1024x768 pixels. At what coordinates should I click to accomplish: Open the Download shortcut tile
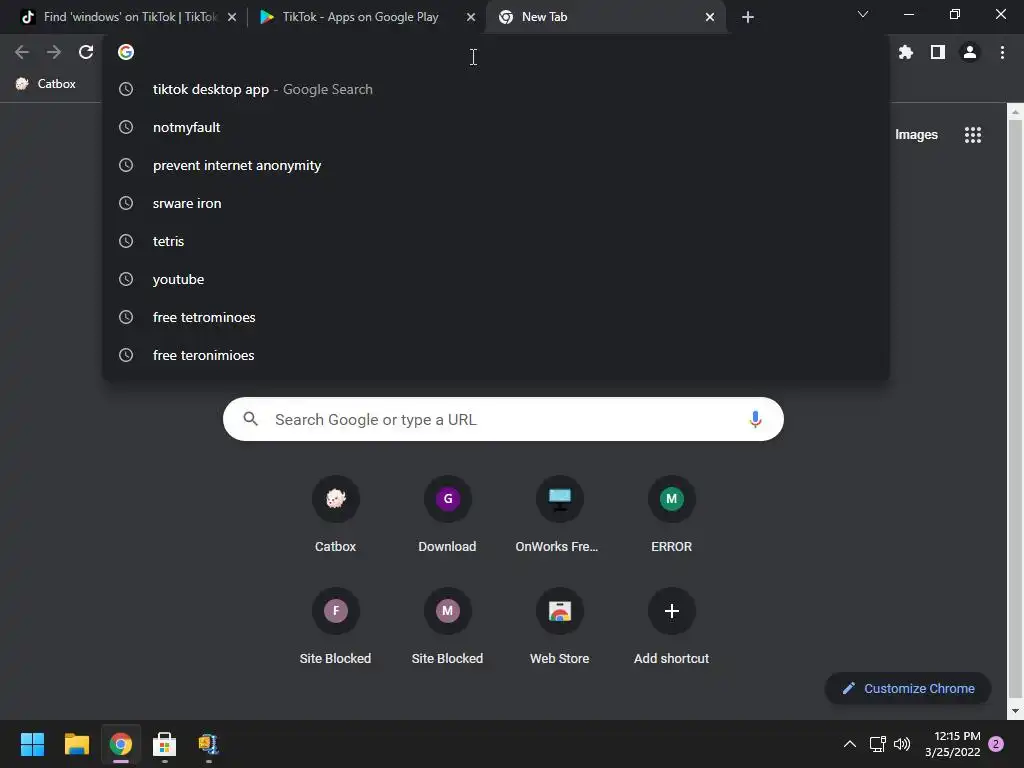click(x=447, y=515)
